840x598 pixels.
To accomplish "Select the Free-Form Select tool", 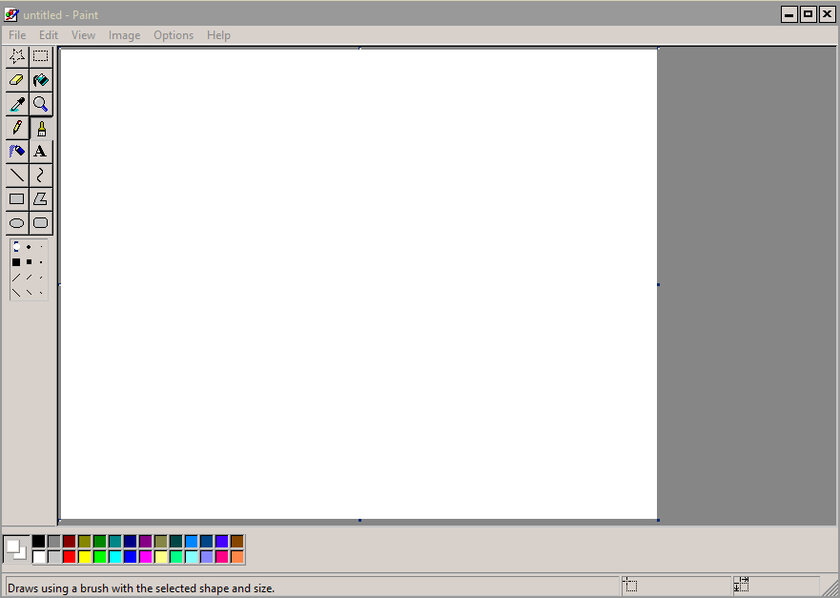I will click(17, 56).
